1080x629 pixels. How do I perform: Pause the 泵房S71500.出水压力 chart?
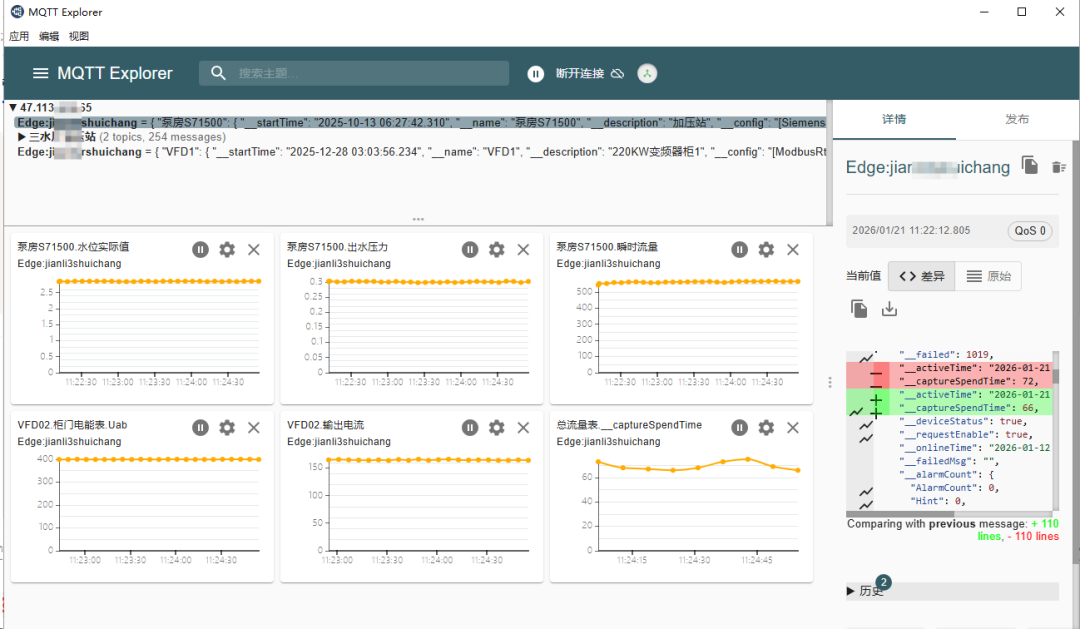[x=470, y=249]
